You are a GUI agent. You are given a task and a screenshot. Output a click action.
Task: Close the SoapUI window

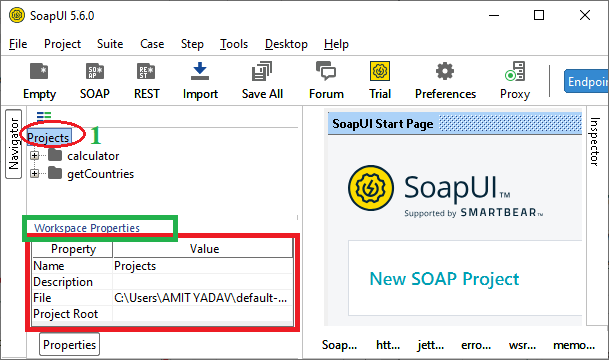[585, 16]
